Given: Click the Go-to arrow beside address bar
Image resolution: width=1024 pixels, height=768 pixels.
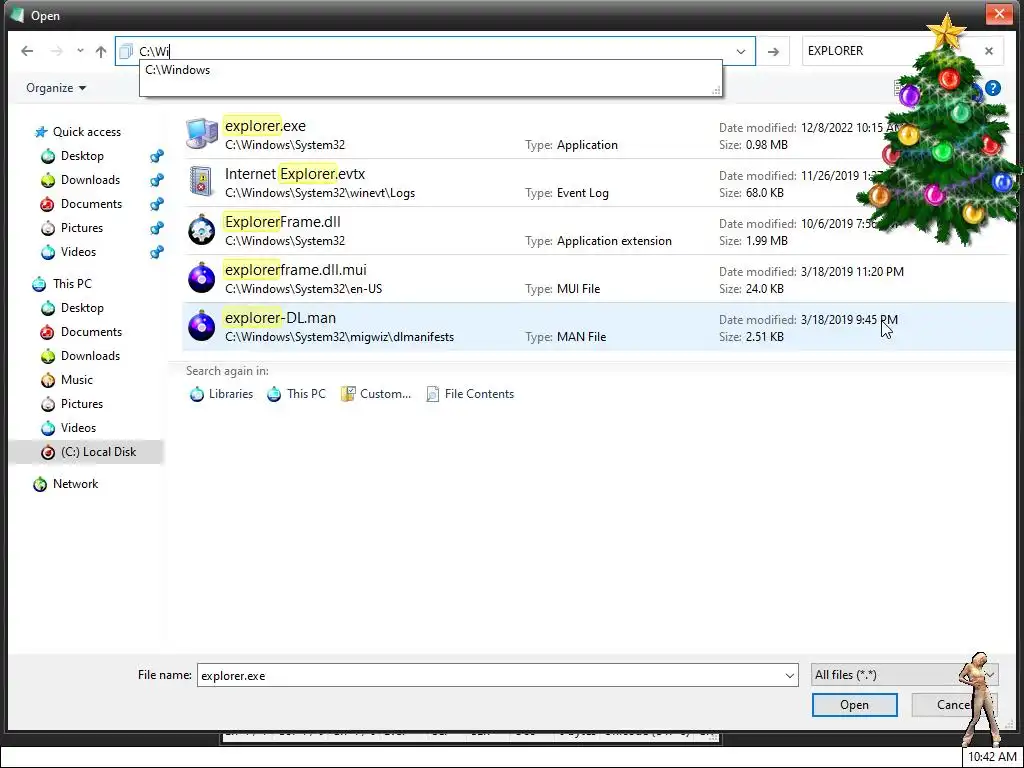Looking at the screenshot, I should coord(773,52).
